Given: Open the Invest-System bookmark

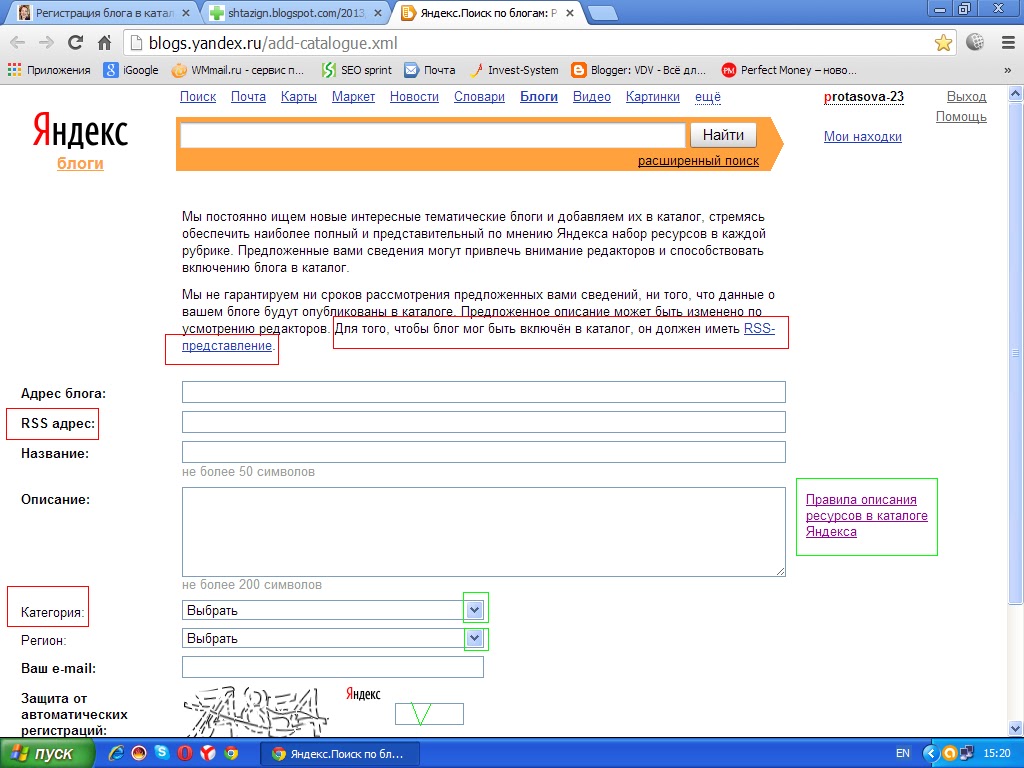Looking at the screenshot, I should click(514, 70).
